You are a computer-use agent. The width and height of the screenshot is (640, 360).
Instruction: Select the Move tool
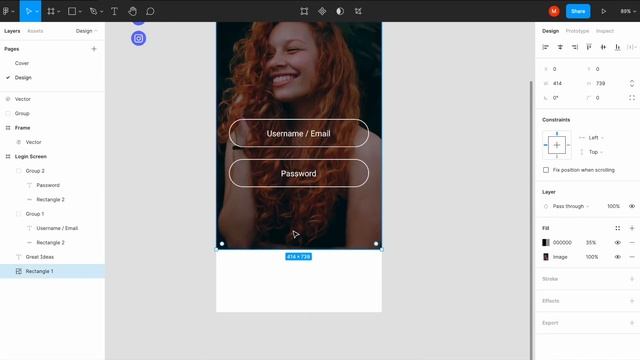28,11
